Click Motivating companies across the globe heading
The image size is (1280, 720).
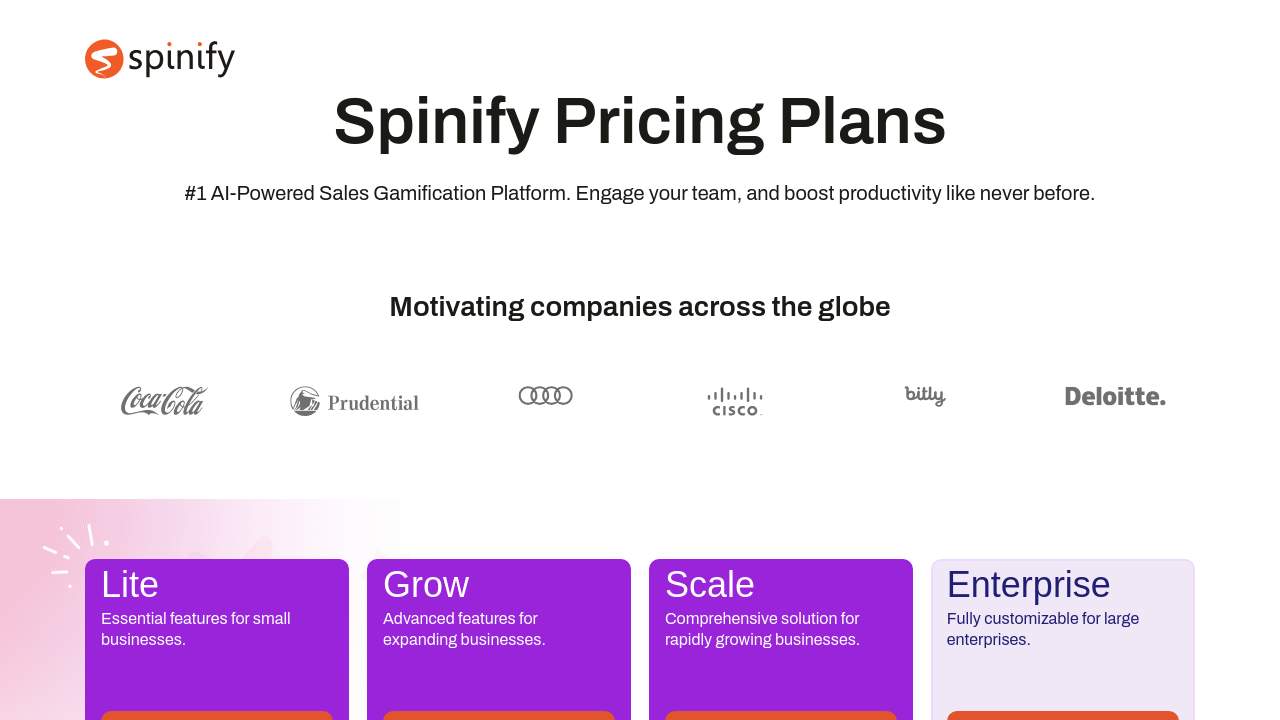tap(640, 307)
